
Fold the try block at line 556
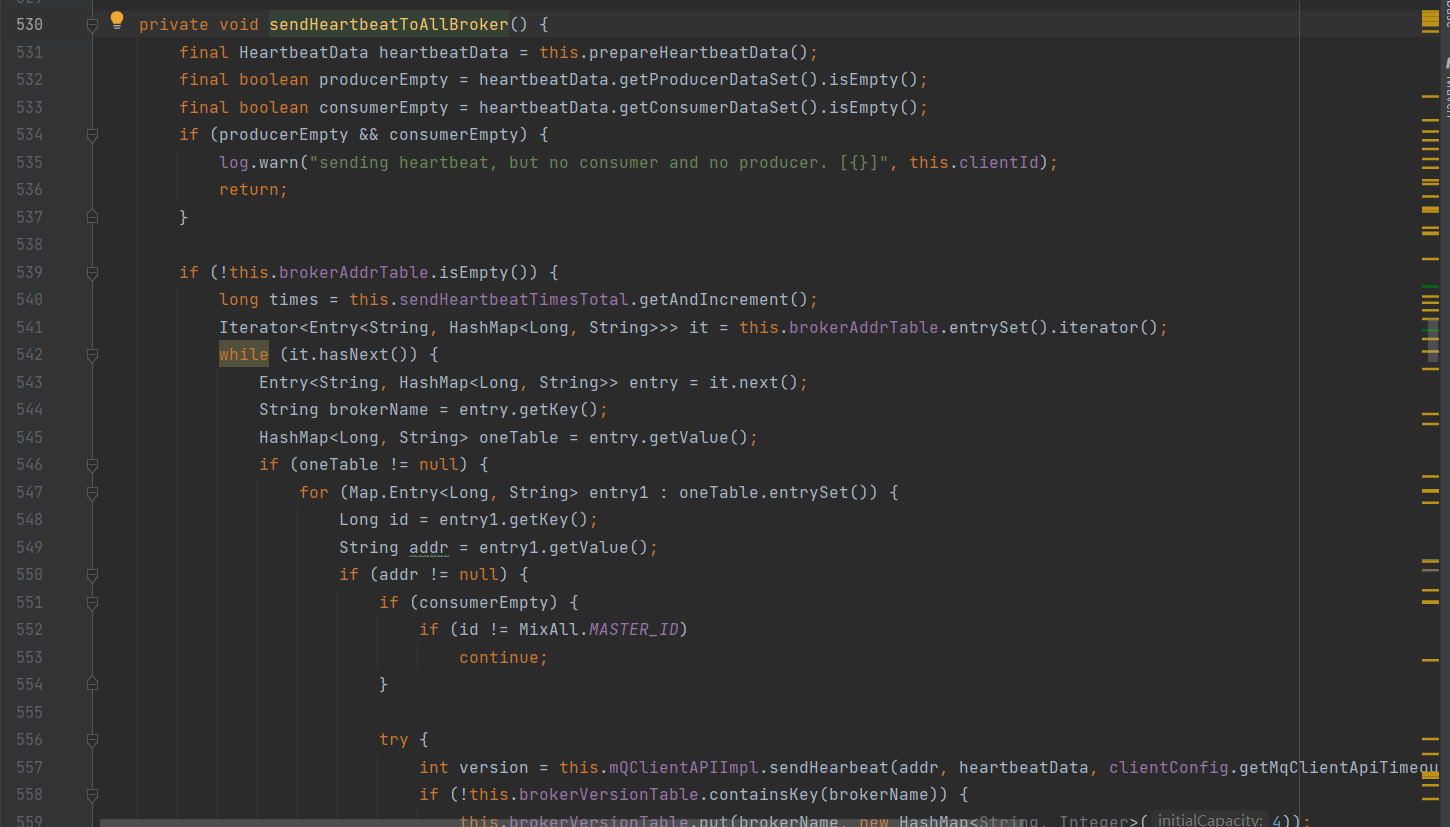coord(92,740)
